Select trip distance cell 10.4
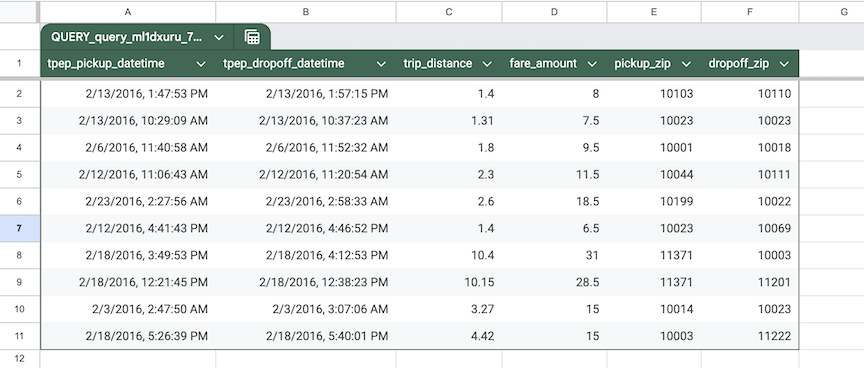Viewport: 864px width, 368px height. coord(449,255)
